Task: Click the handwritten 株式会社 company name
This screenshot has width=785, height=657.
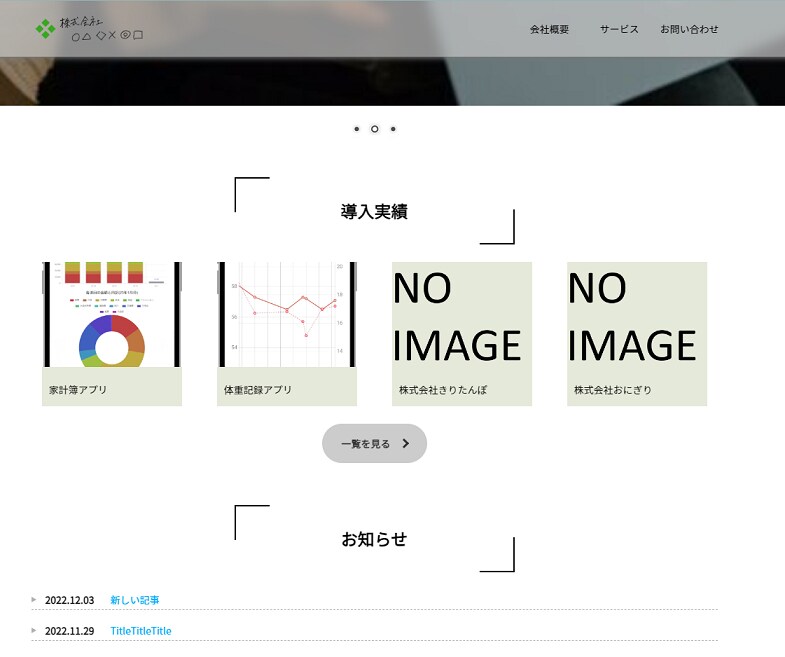Action: (x=102, y=29)
